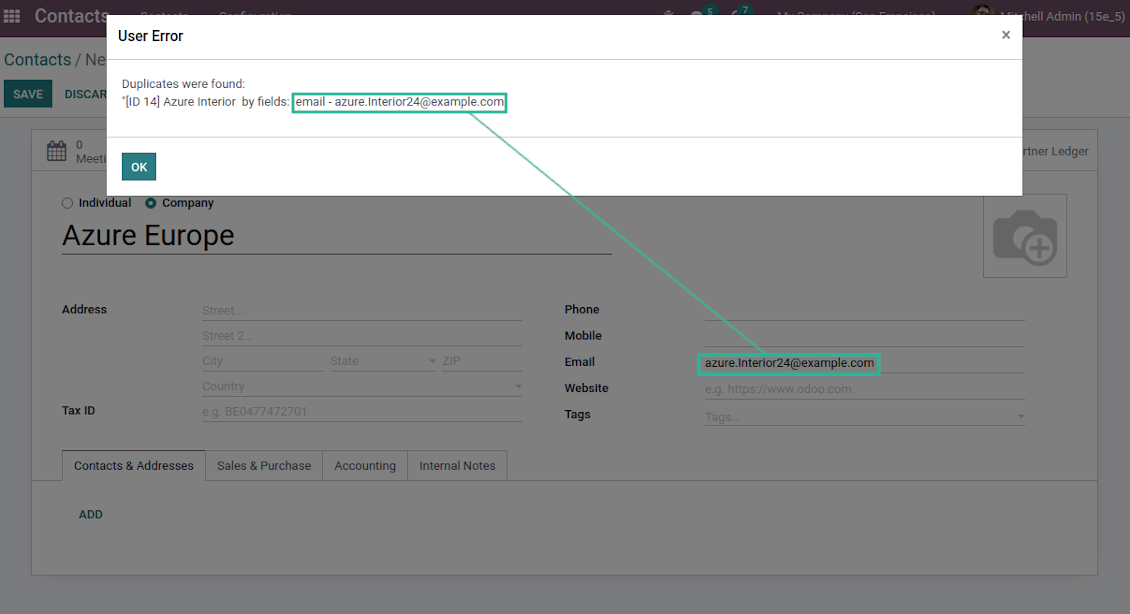Click the Street address field

(362, 311)
